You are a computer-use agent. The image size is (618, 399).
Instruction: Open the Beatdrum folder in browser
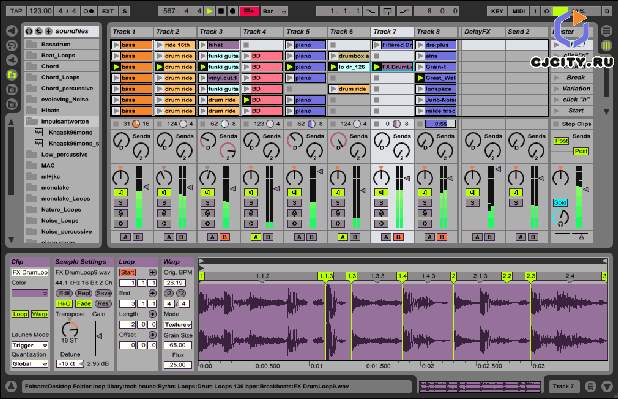coord(62,44)
